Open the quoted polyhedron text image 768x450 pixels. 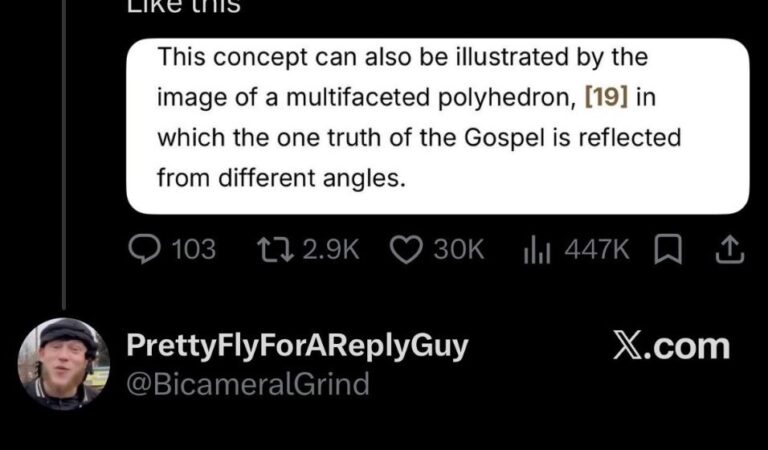(437, 126)
